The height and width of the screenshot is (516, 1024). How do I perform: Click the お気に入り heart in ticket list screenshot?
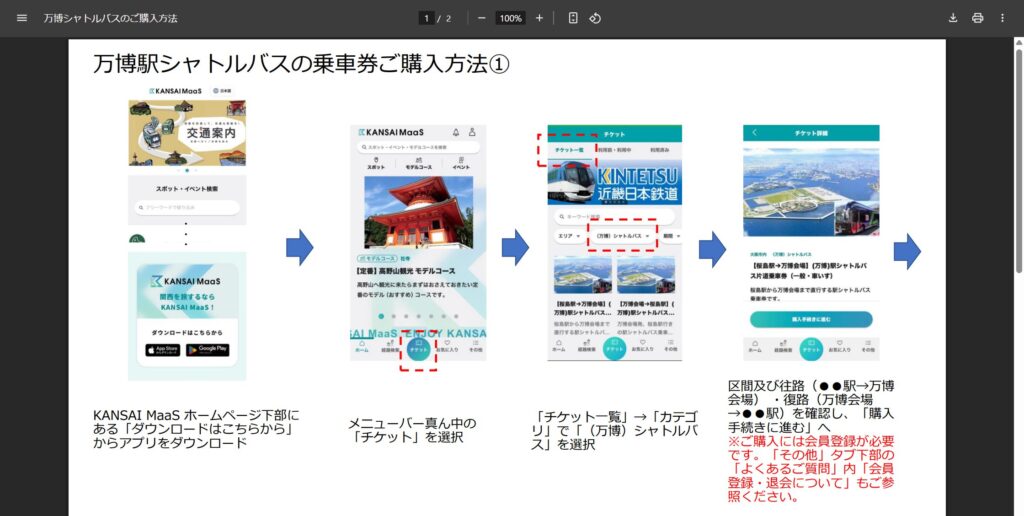[643, 346]
